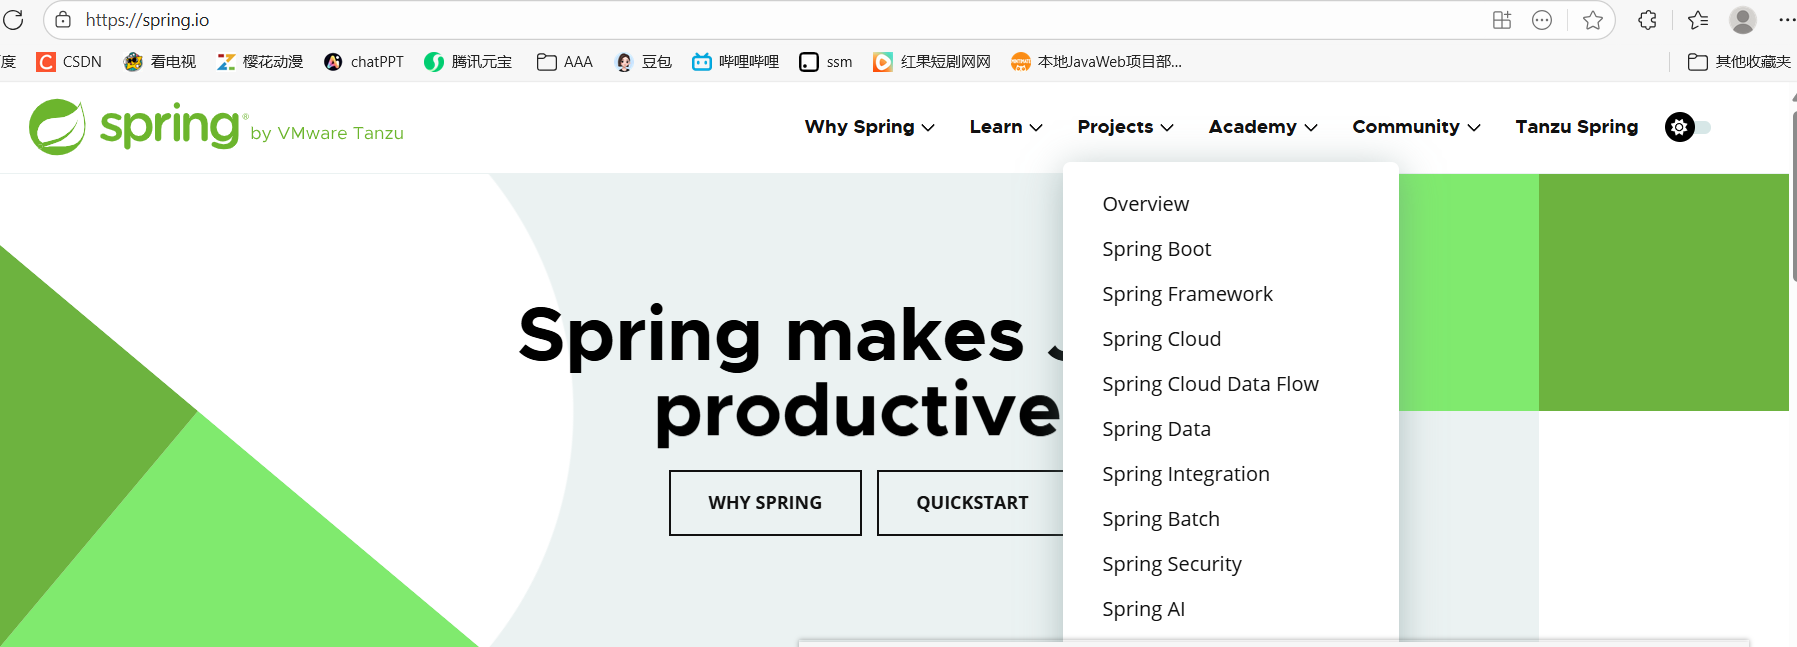Open the chatPPT bookmark
Screen dimensions: 1797x647
364,62
